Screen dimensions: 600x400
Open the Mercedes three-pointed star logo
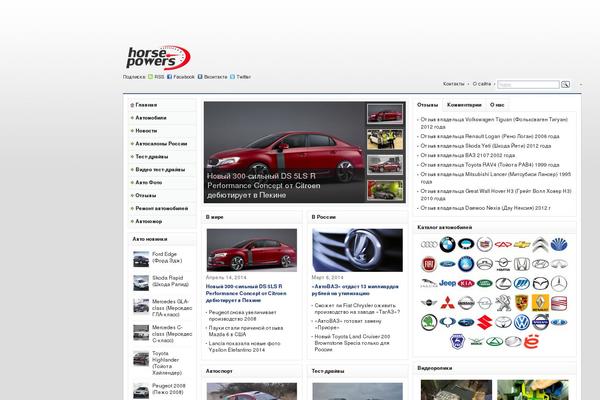click(559, 284)
